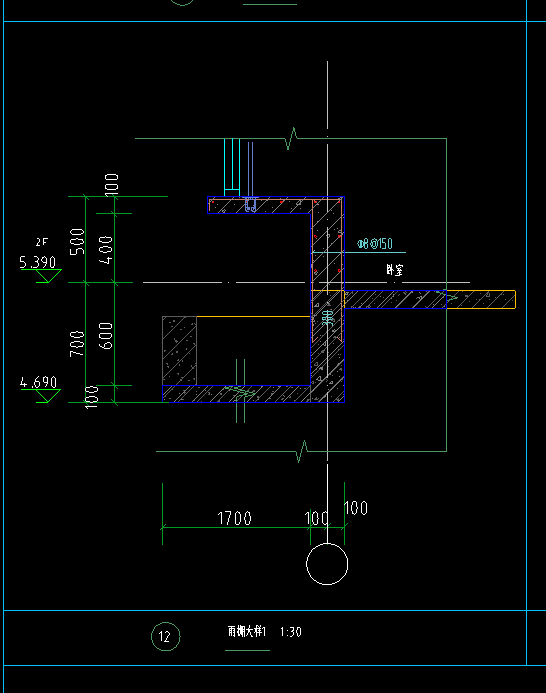Image resolution: width=546 pixels, height=693 pixels.
Task: Select the 1700 horizontal dimension text
Action: pyautogui.click(x=234, y=518)
